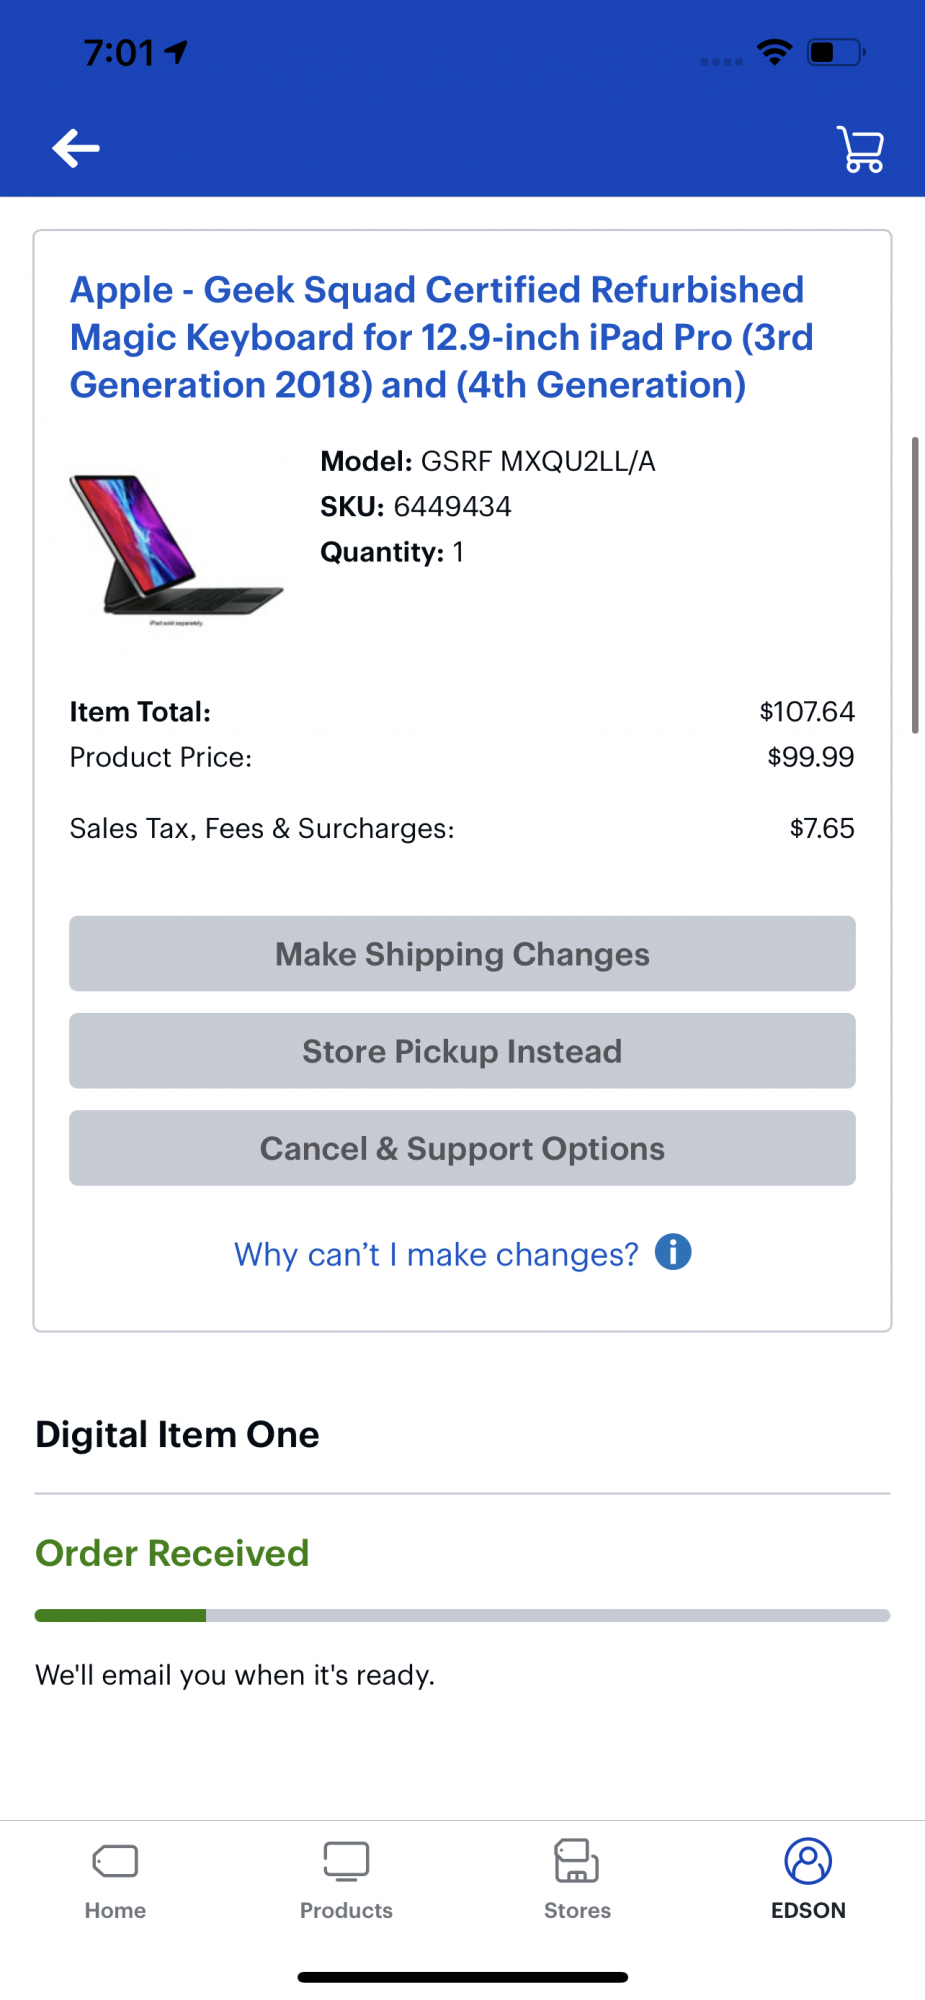Go to the Stores tab label
The height and width of the screenshot is (2000, 925).
click(577, 1910)
